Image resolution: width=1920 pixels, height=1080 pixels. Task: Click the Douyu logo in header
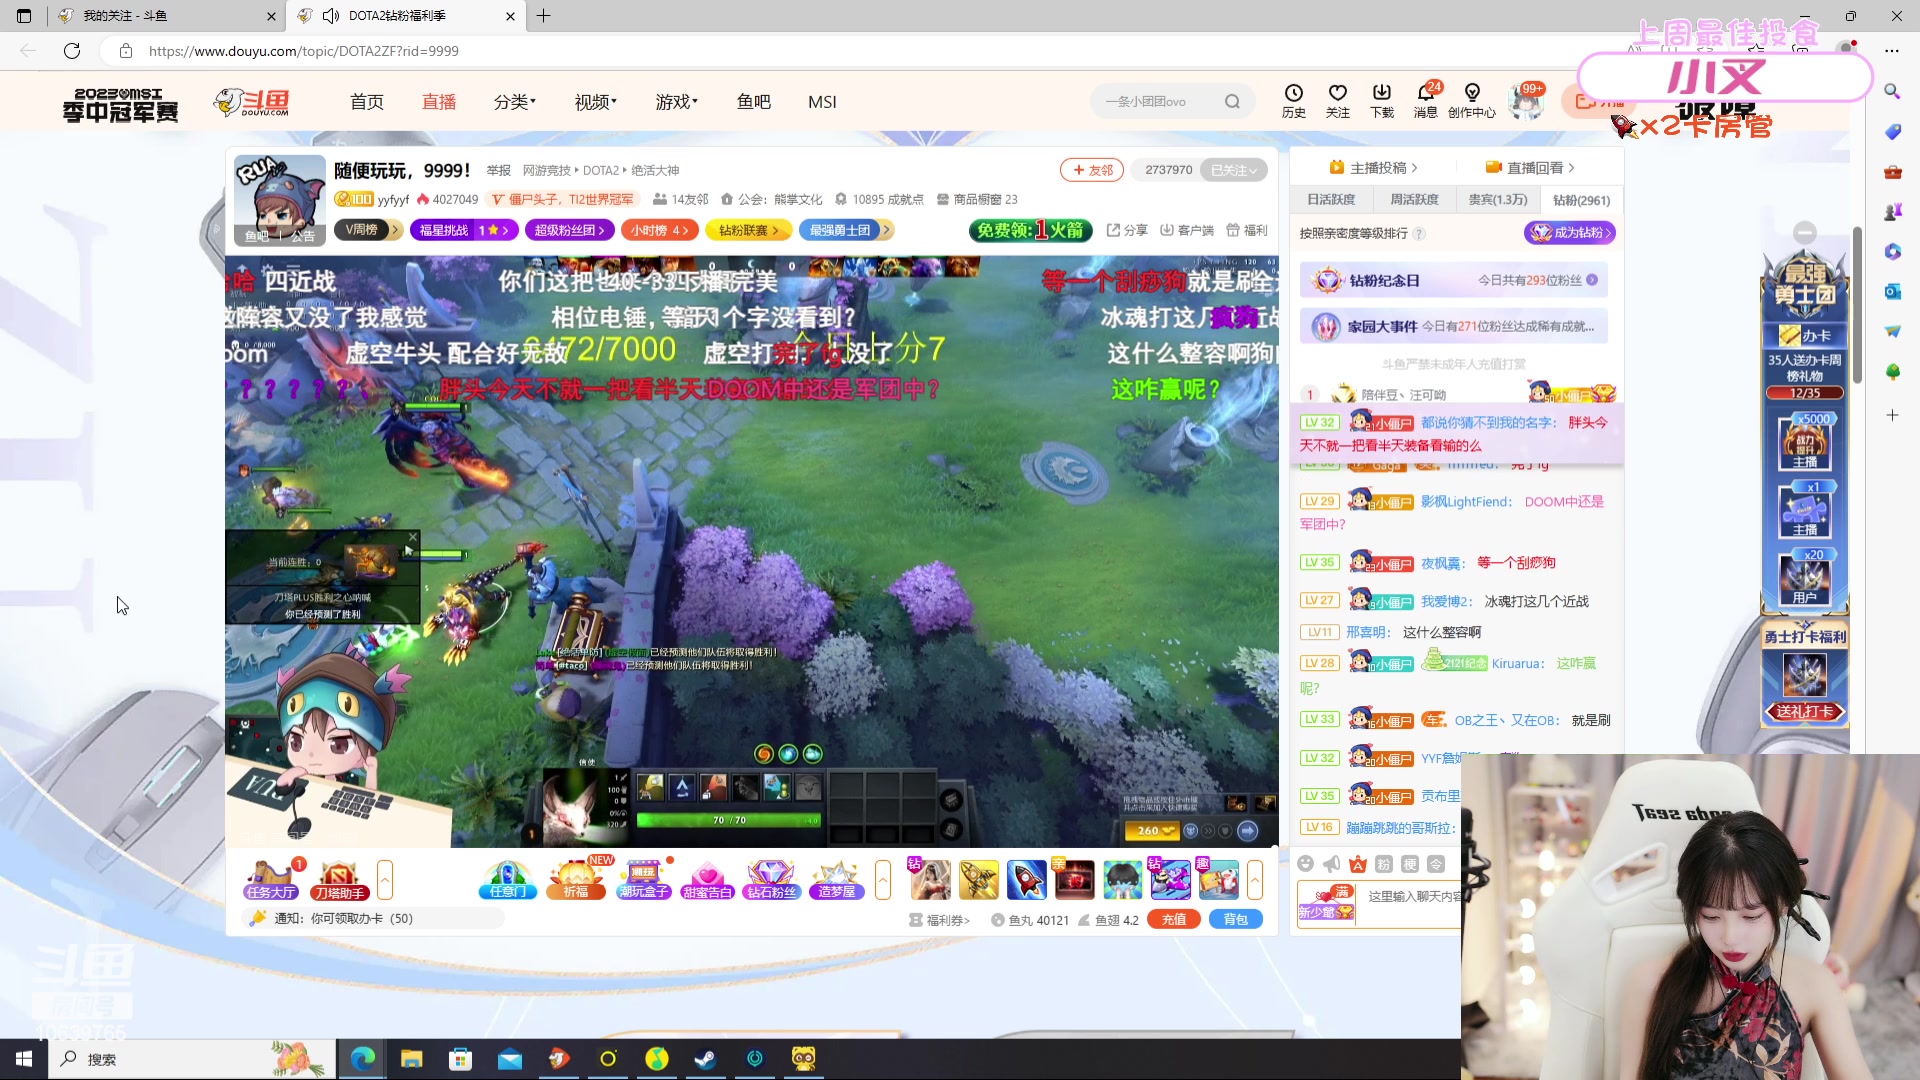(252, 102)
